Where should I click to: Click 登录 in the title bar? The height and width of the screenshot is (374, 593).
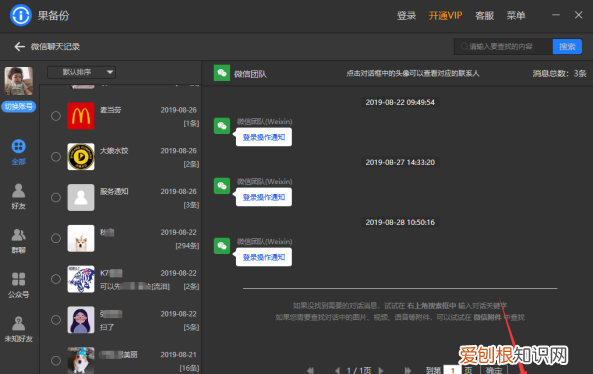point(407,16)
